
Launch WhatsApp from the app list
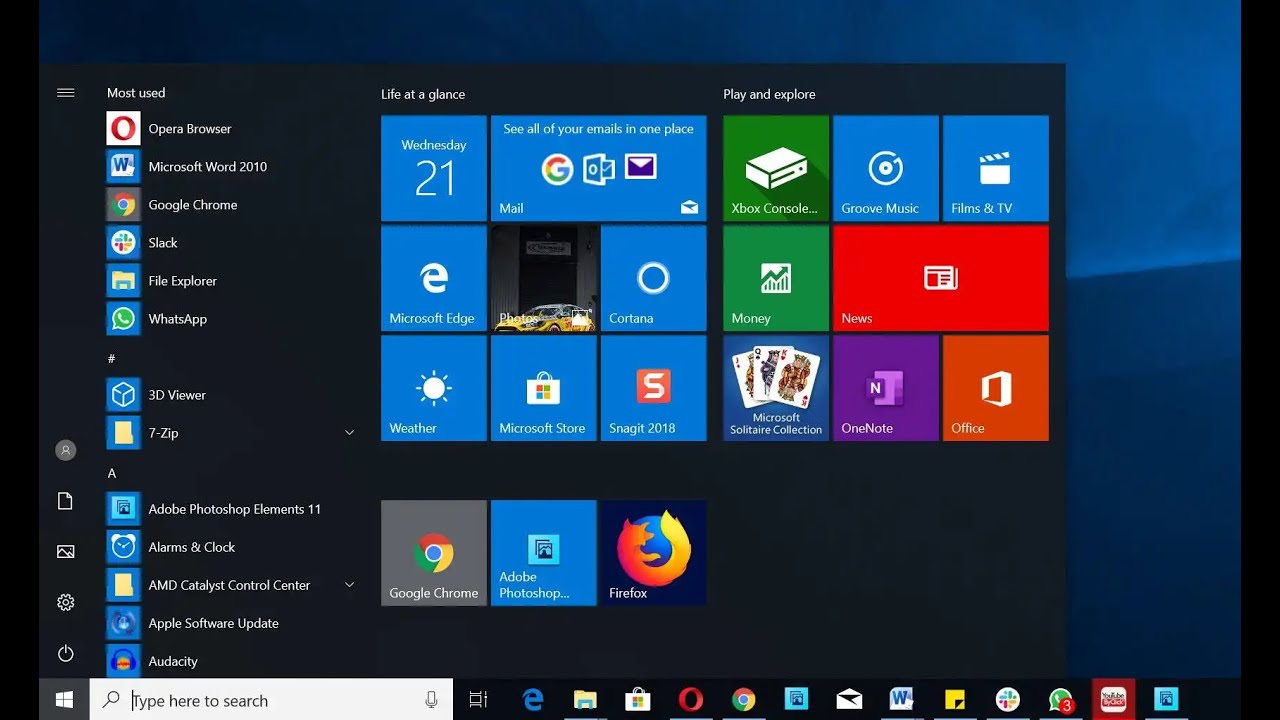232,319
